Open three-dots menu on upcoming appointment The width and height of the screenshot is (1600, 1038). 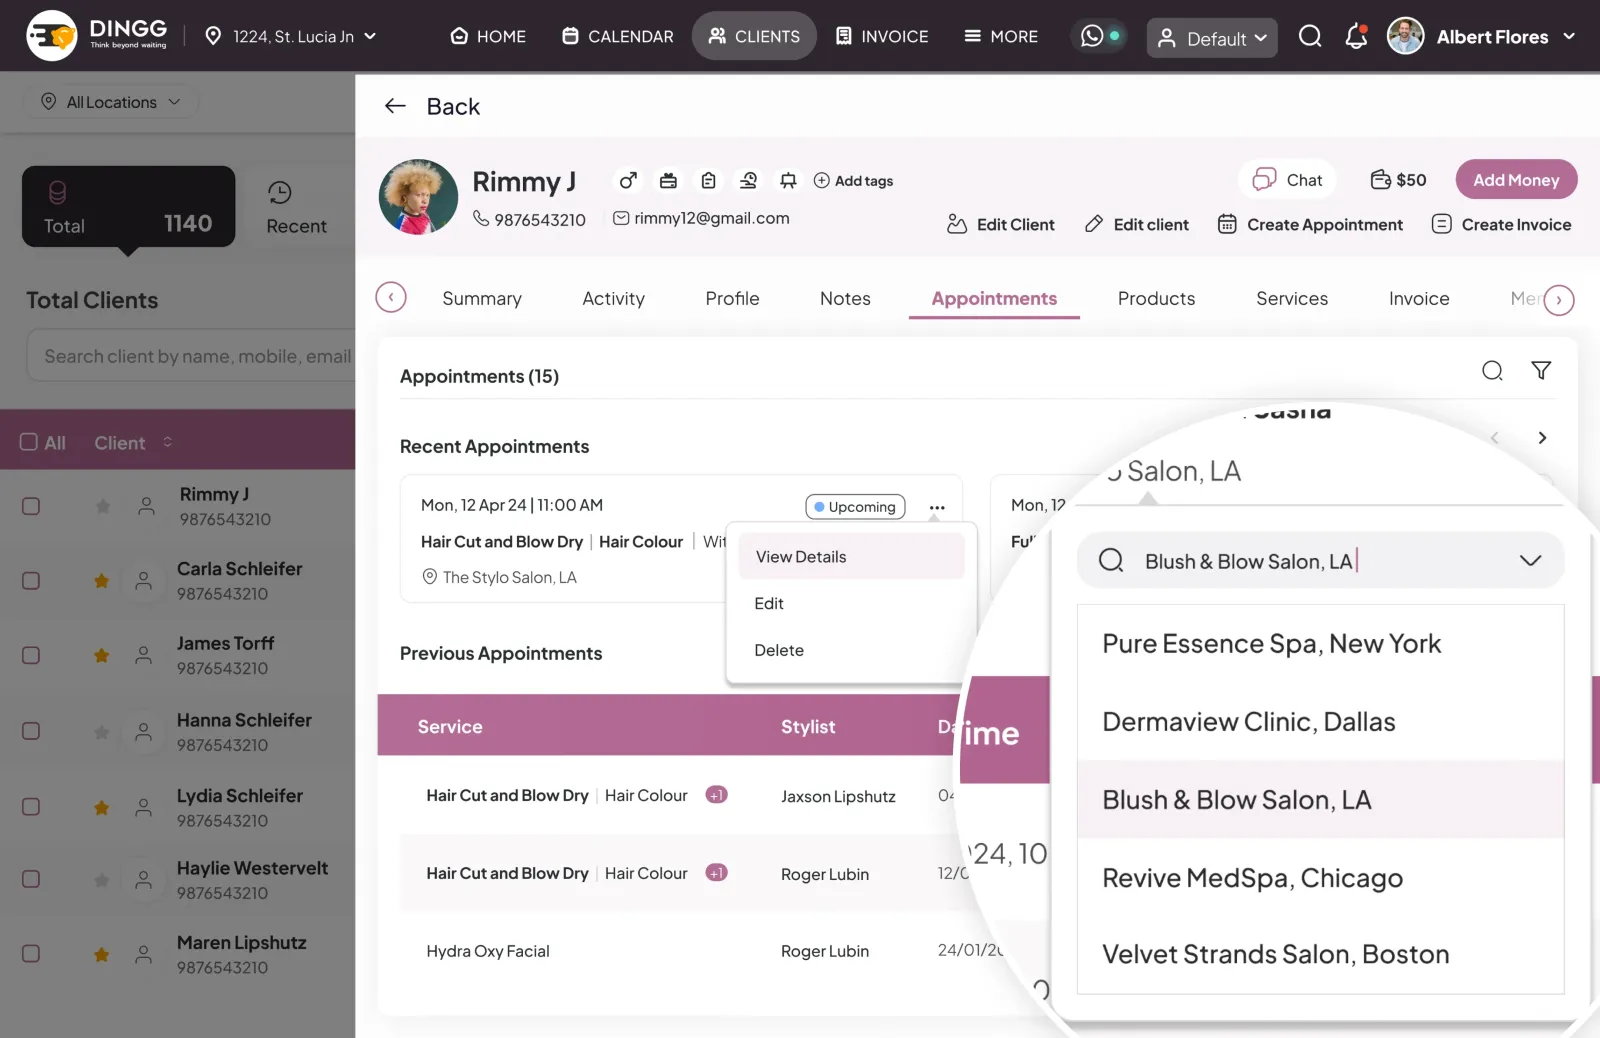[x=937, y=507]
